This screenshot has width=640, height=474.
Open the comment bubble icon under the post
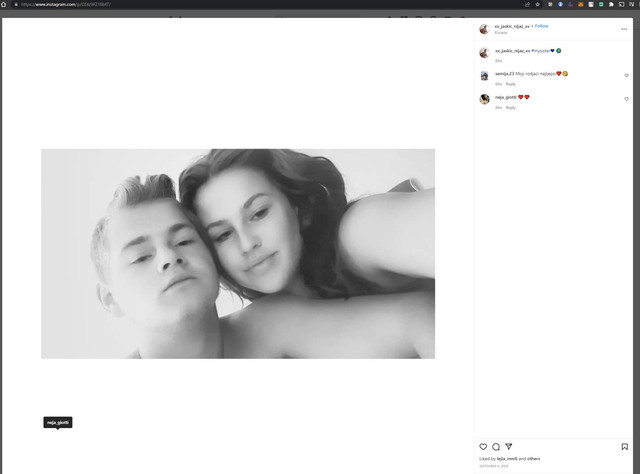point(496,447)
